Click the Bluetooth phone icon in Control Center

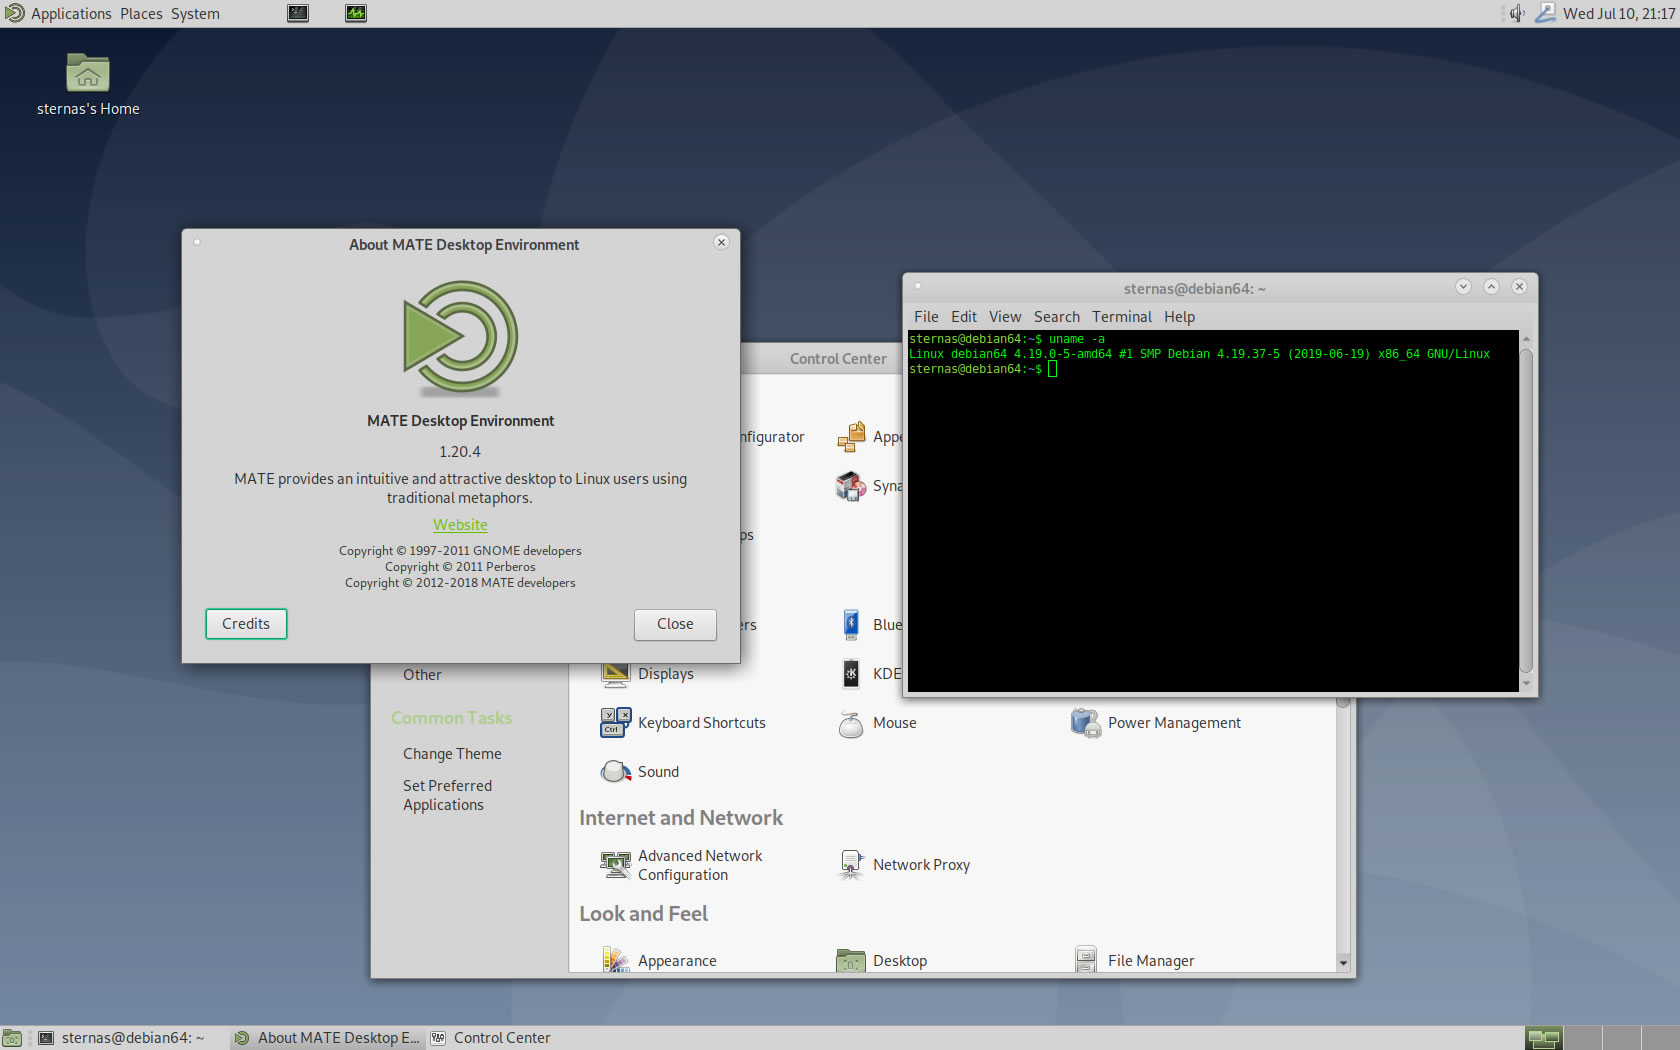850,625
